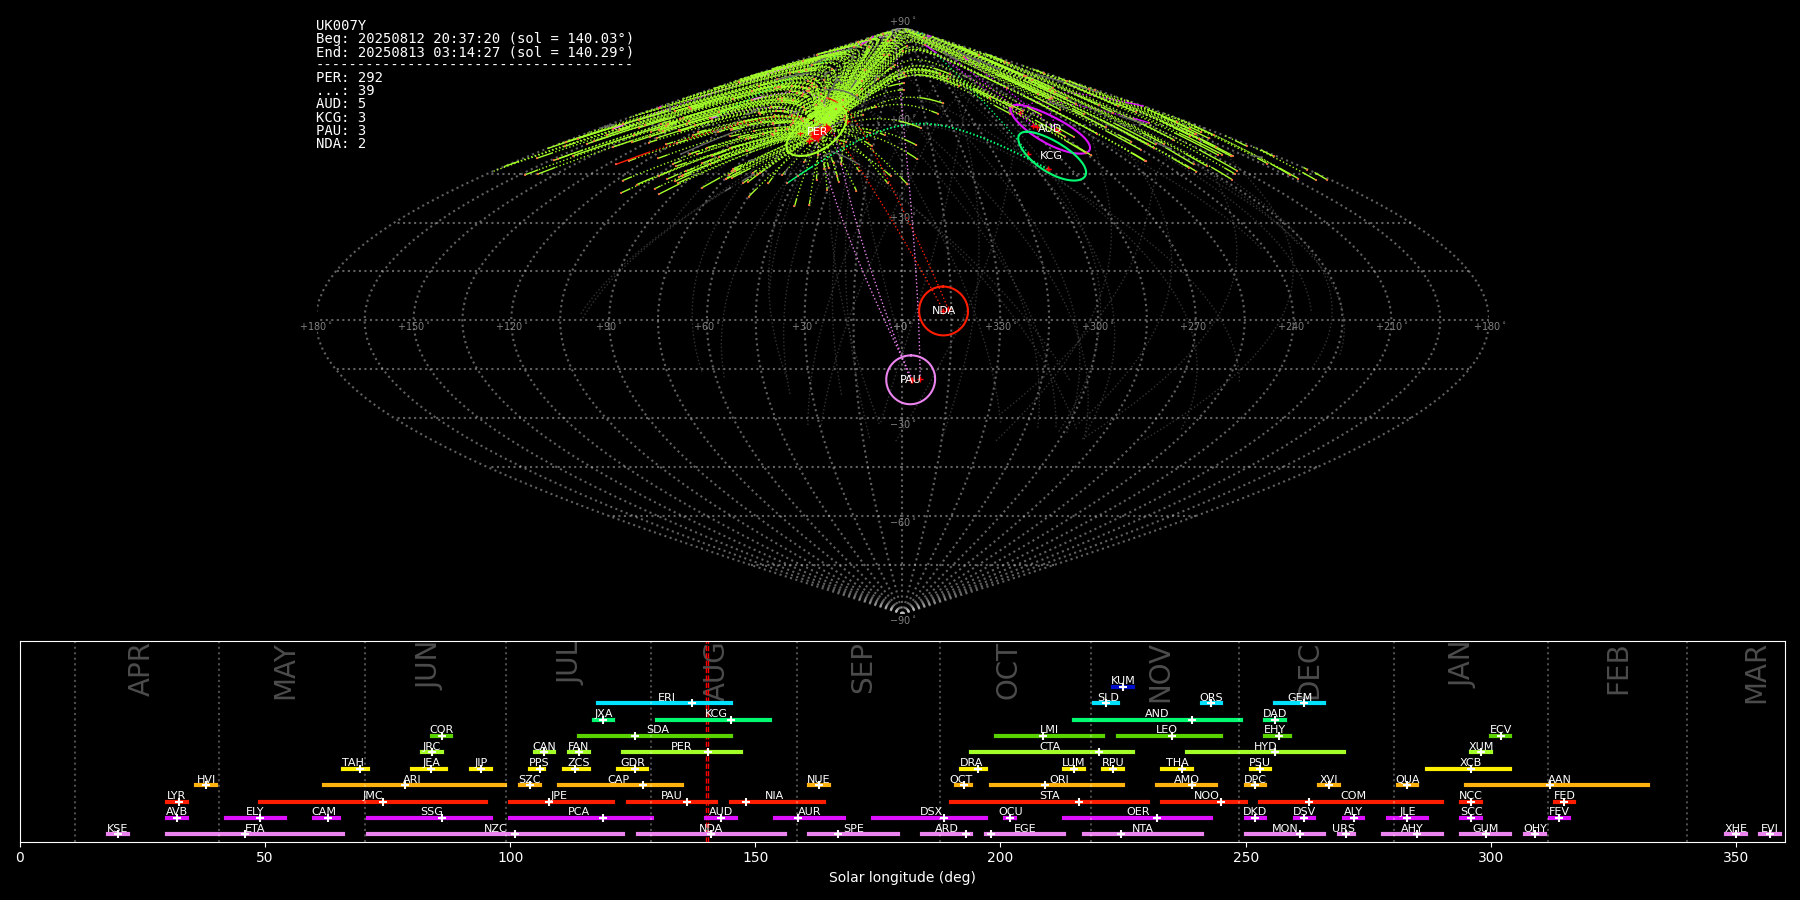This screenshot has width=1800, height=900.
Task: Click the APR month label in timeline
Action: pos(139,670)
